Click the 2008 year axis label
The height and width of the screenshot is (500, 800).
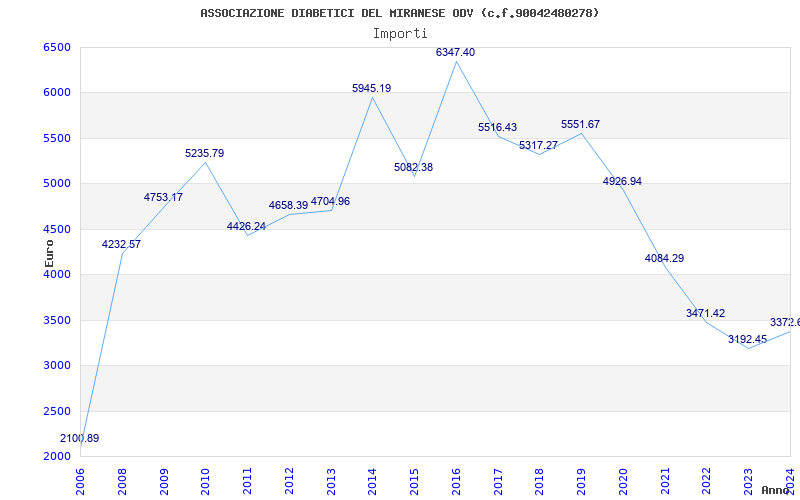(x=122, y=482)
